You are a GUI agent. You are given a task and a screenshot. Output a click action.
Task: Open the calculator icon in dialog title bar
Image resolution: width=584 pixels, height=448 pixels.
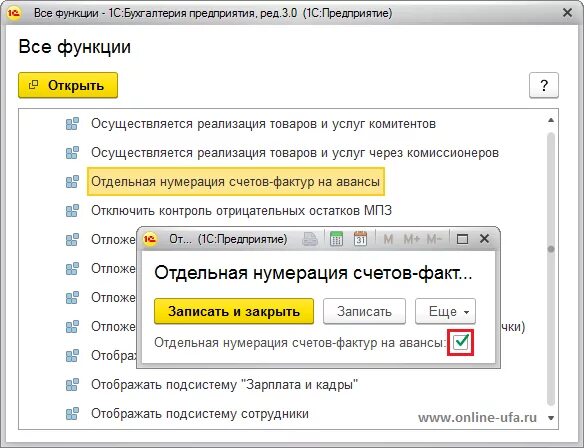(336, 239)
